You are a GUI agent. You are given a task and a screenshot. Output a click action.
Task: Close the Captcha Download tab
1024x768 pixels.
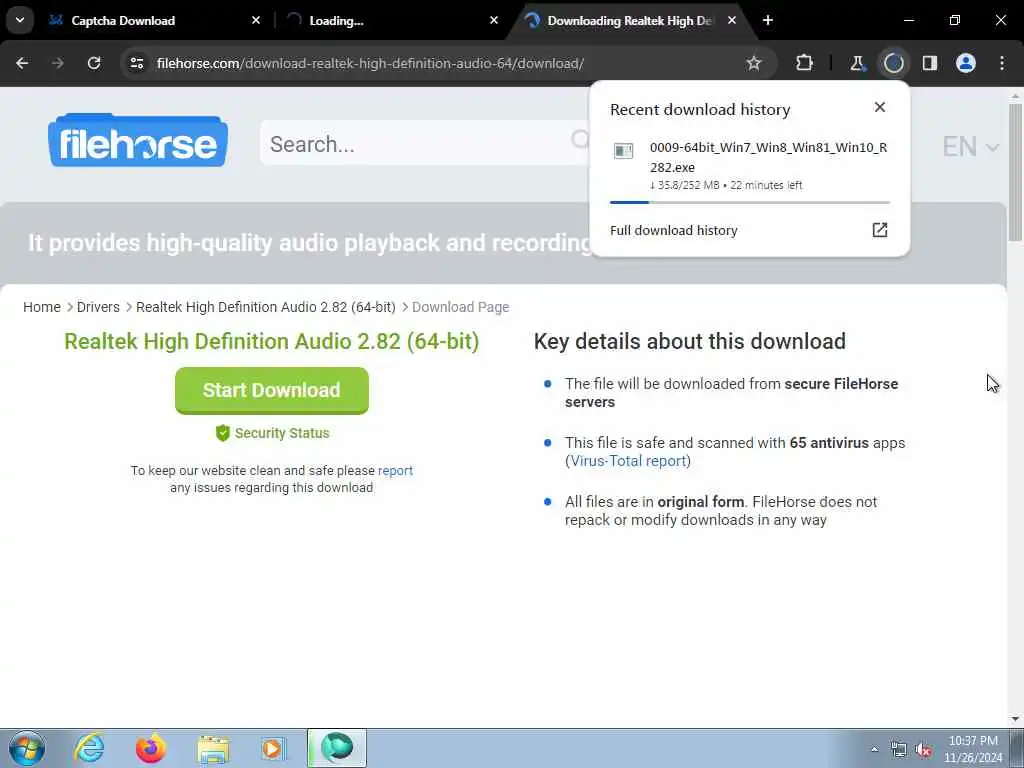(x=256, y=20)
